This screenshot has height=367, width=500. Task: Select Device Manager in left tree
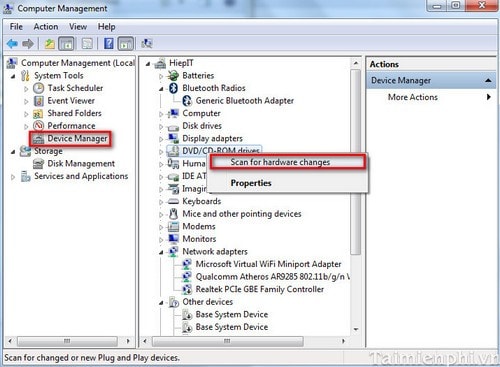pos(77,138)
